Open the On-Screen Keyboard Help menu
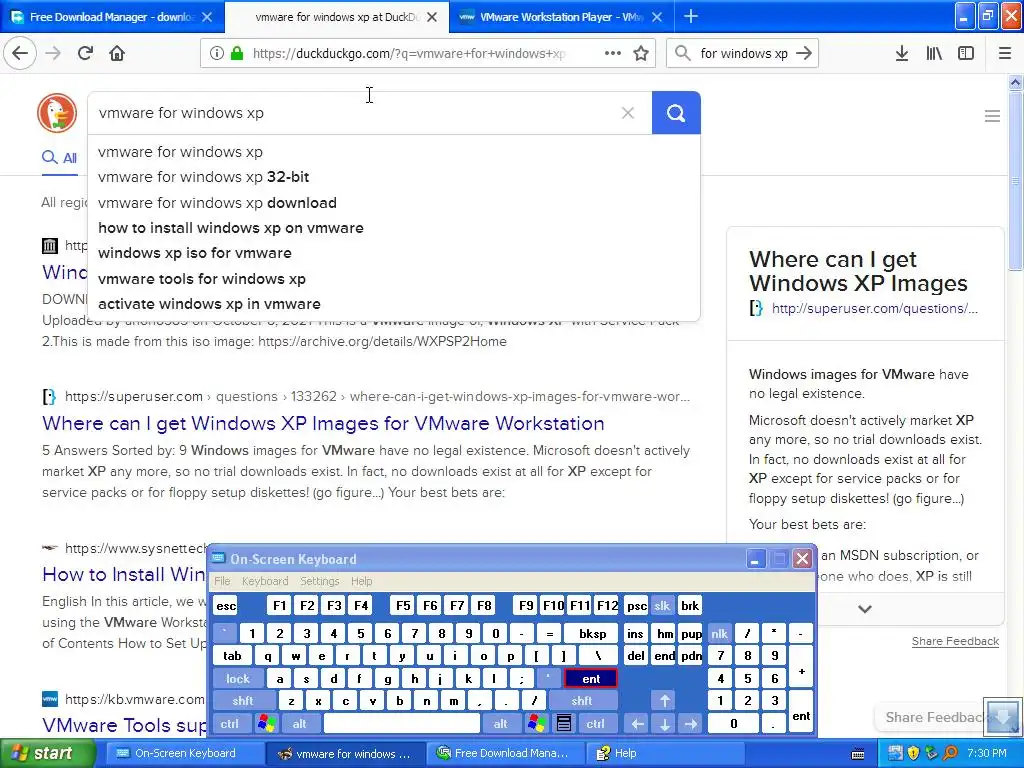Viewport: 1024px width, 768px height. pos(361,581)
